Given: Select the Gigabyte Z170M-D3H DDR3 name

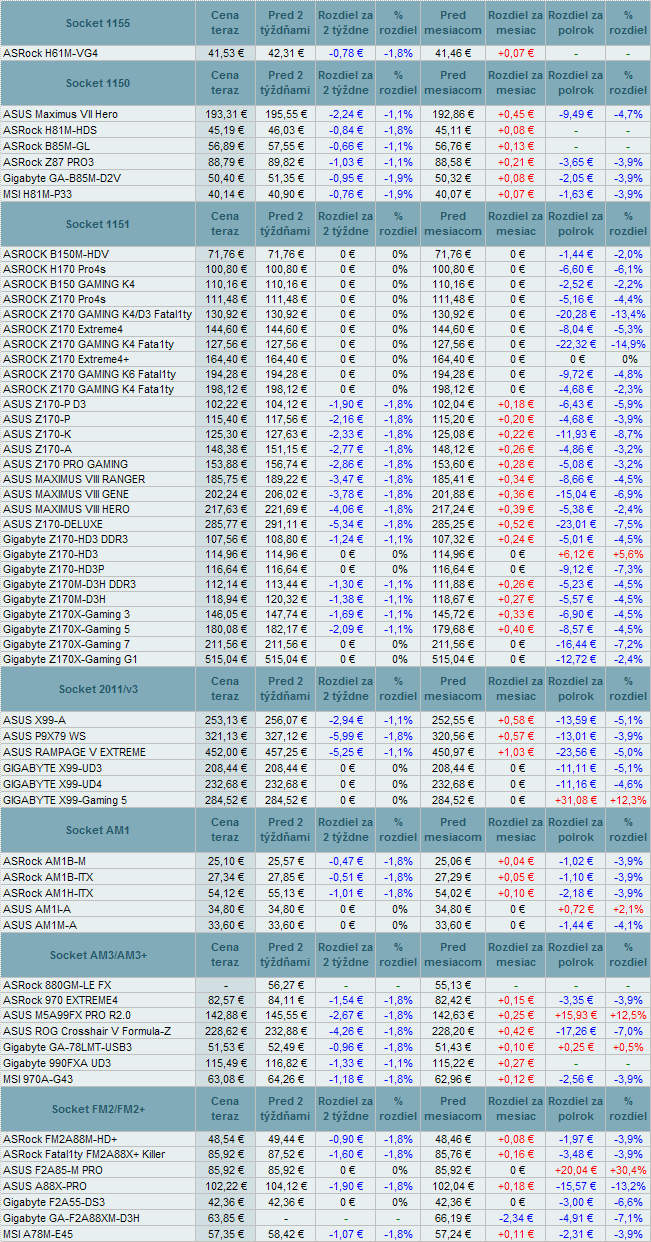Looking at the screenshot, I should click(x=69, y=584).
